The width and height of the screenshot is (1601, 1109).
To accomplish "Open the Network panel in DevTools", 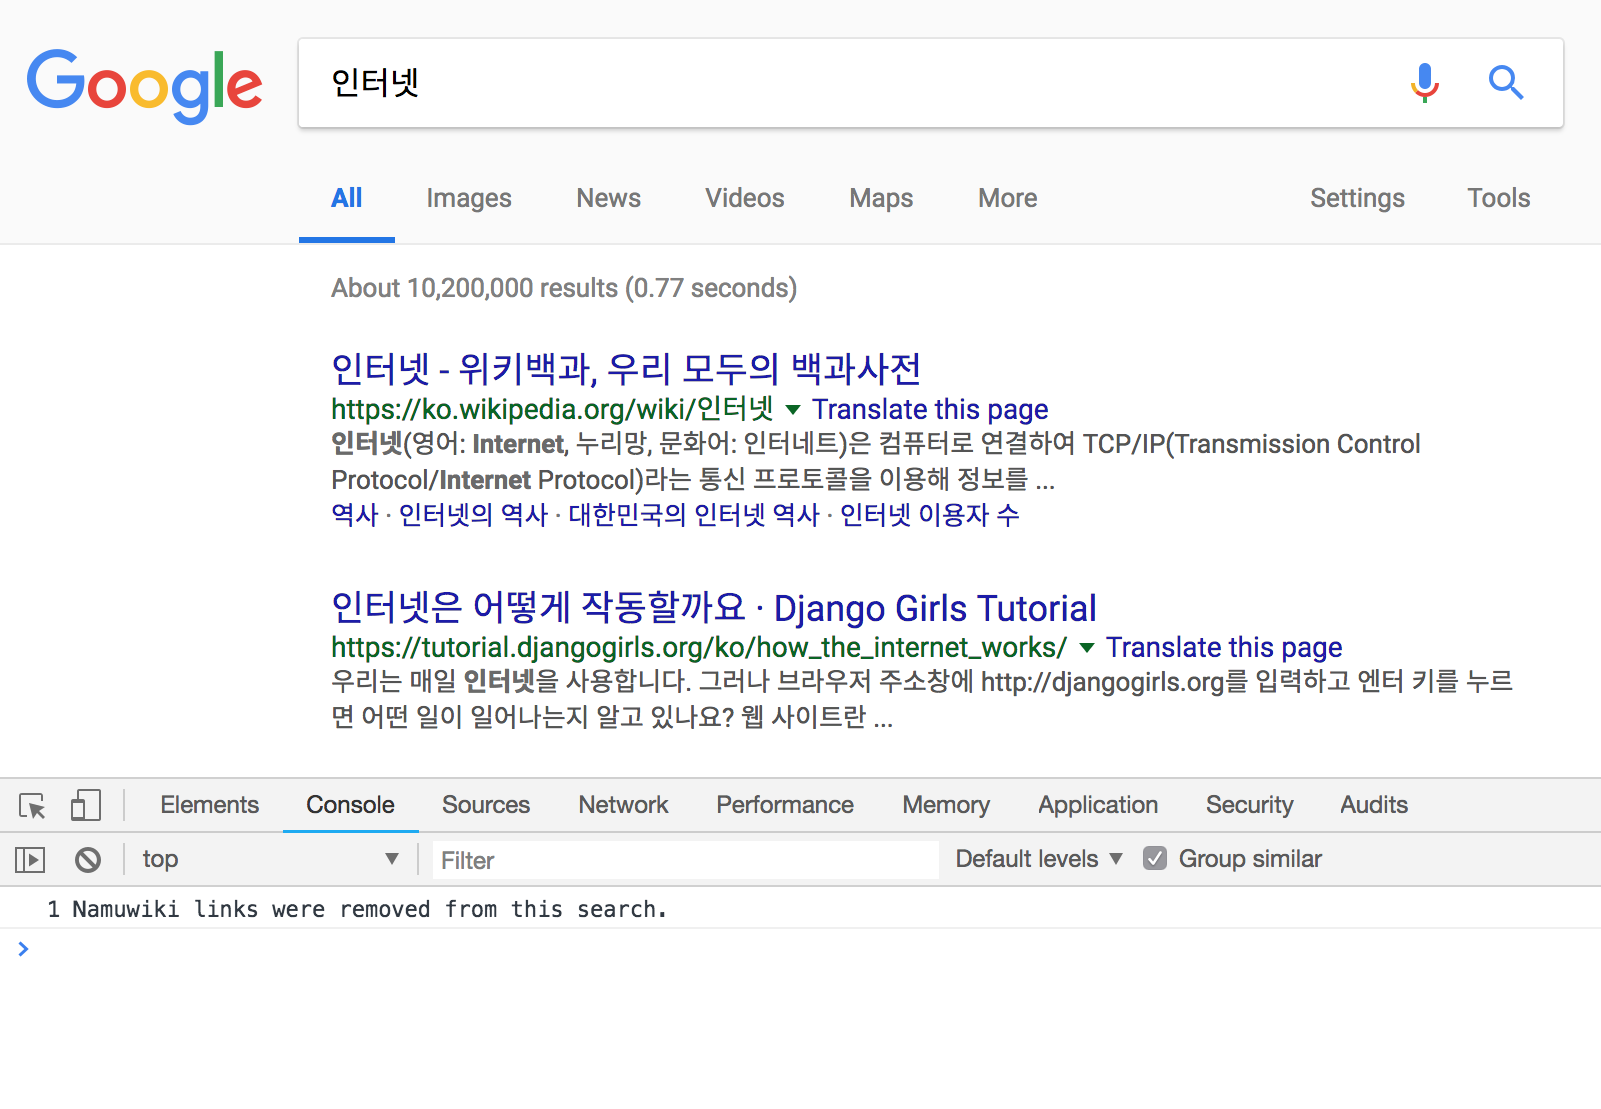I will (623, 805).
